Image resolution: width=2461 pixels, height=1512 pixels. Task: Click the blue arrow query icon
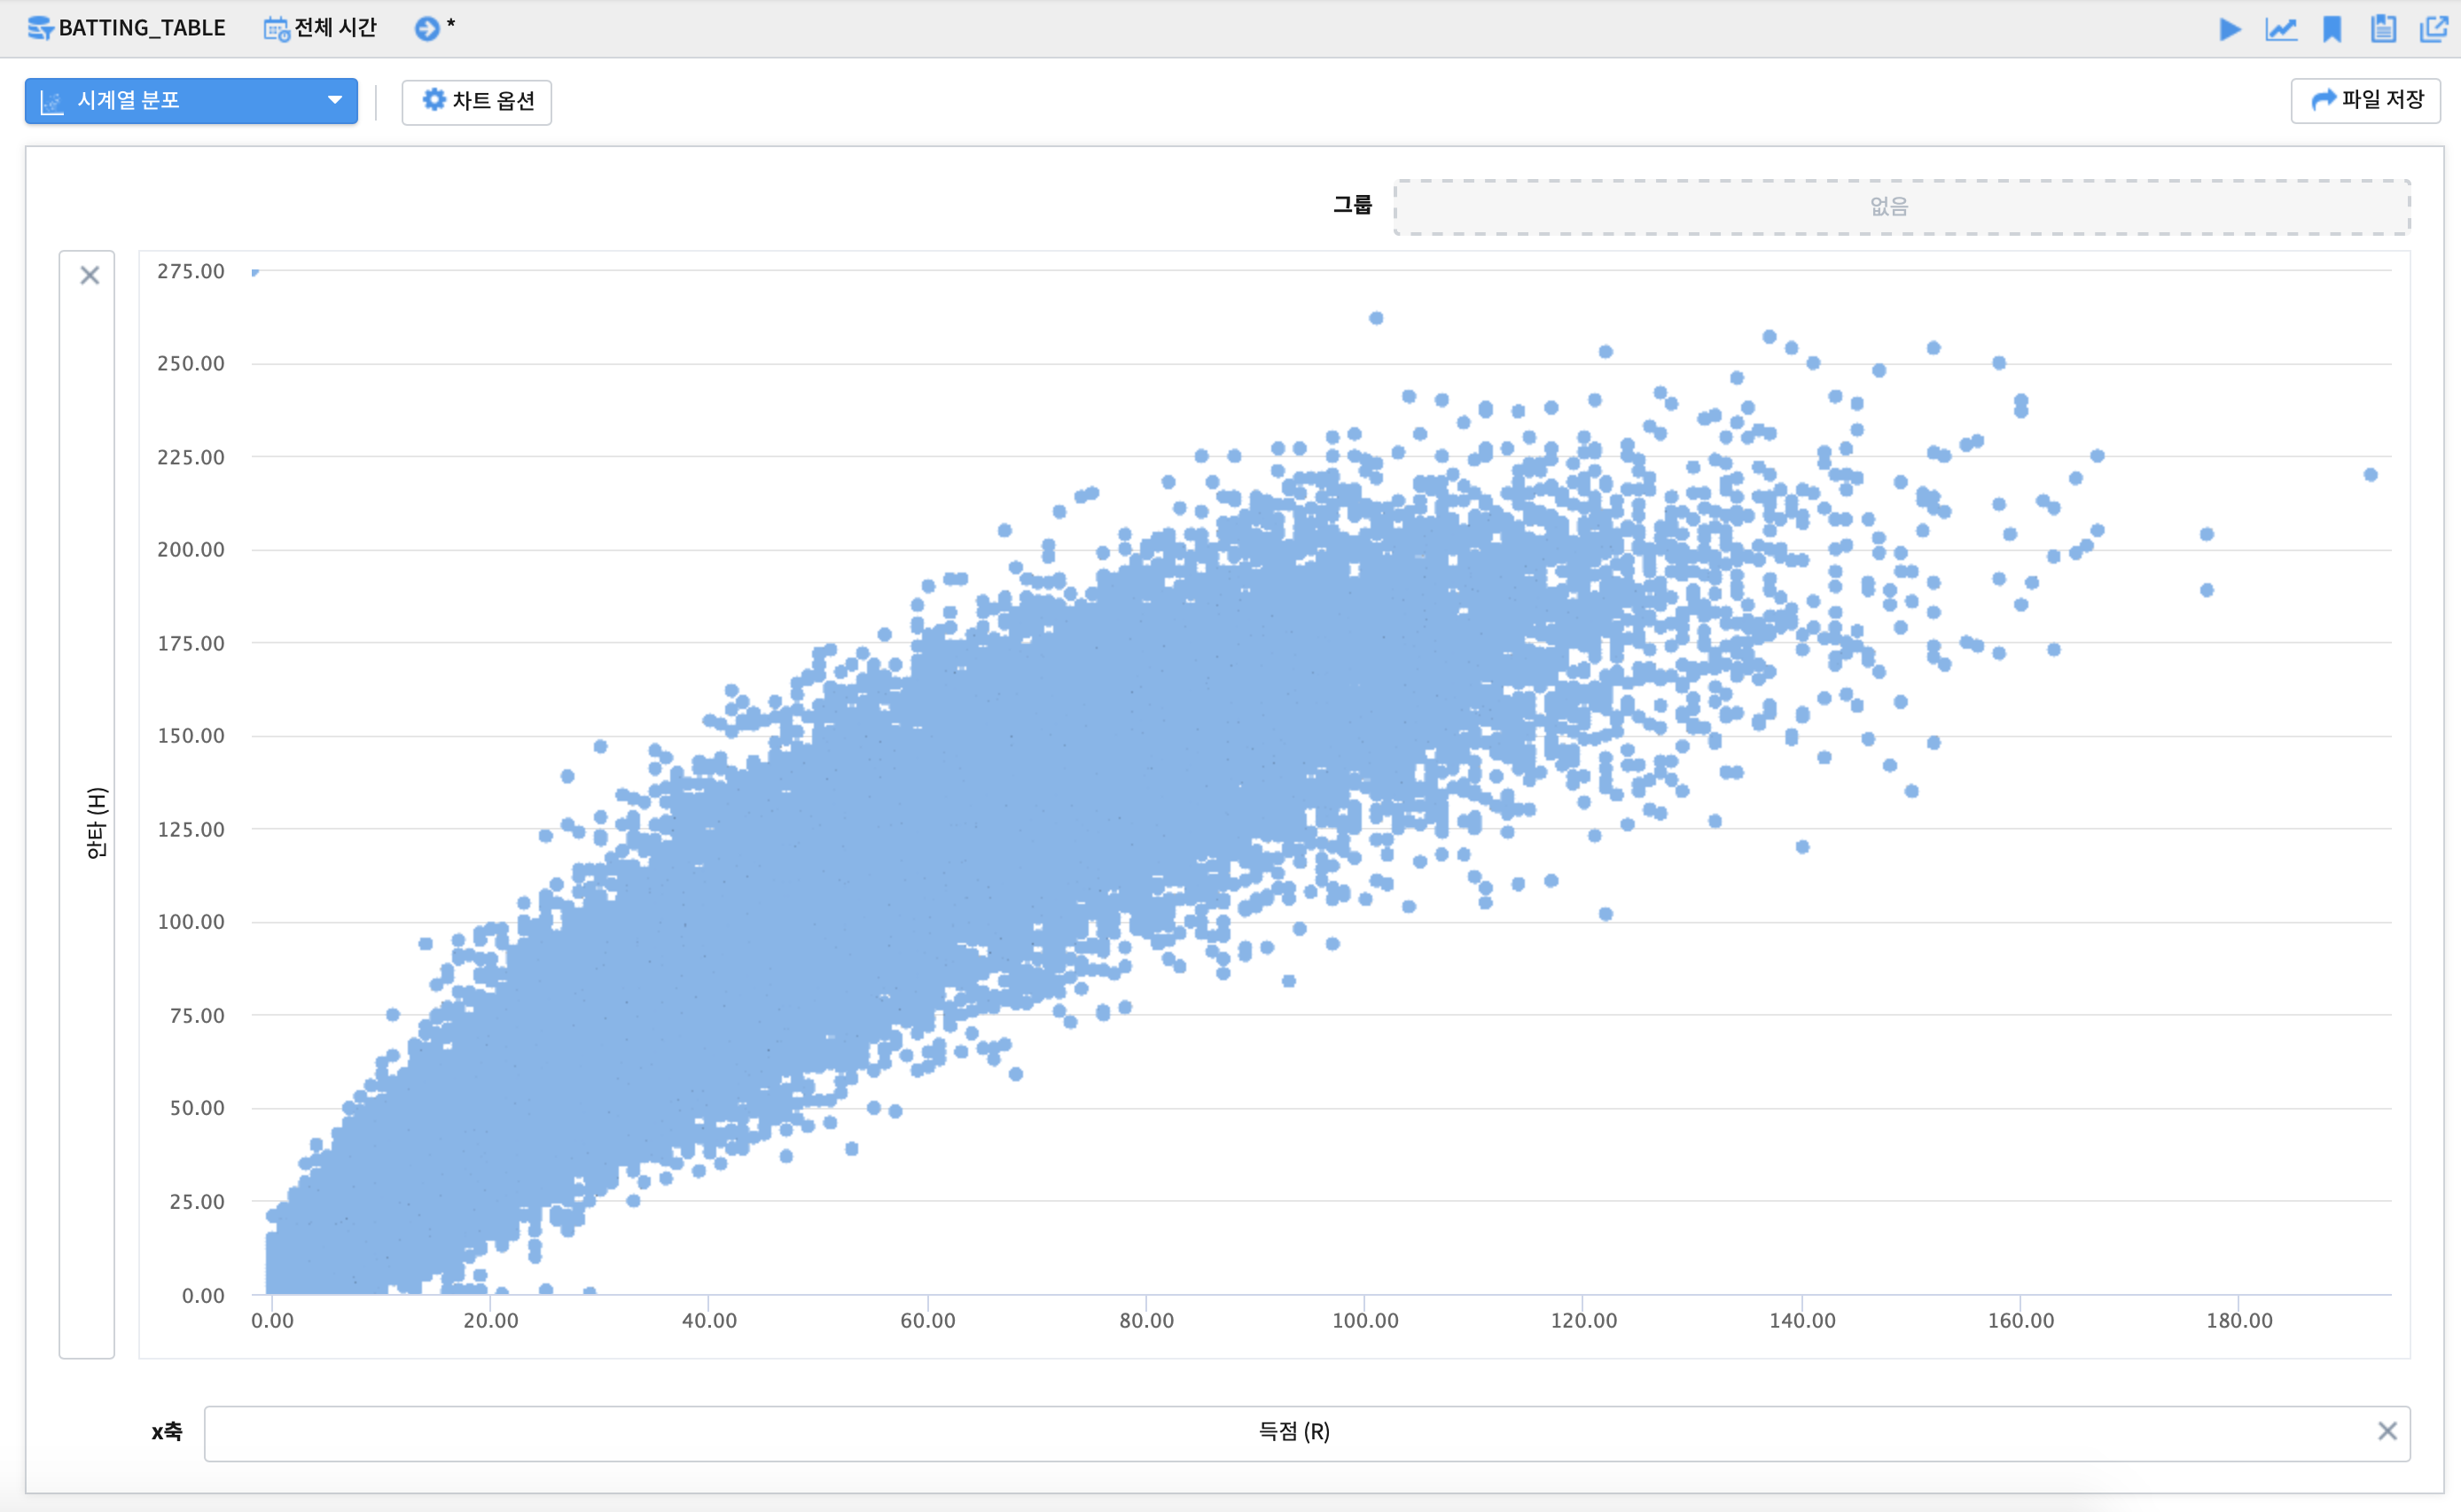point(427,29)
